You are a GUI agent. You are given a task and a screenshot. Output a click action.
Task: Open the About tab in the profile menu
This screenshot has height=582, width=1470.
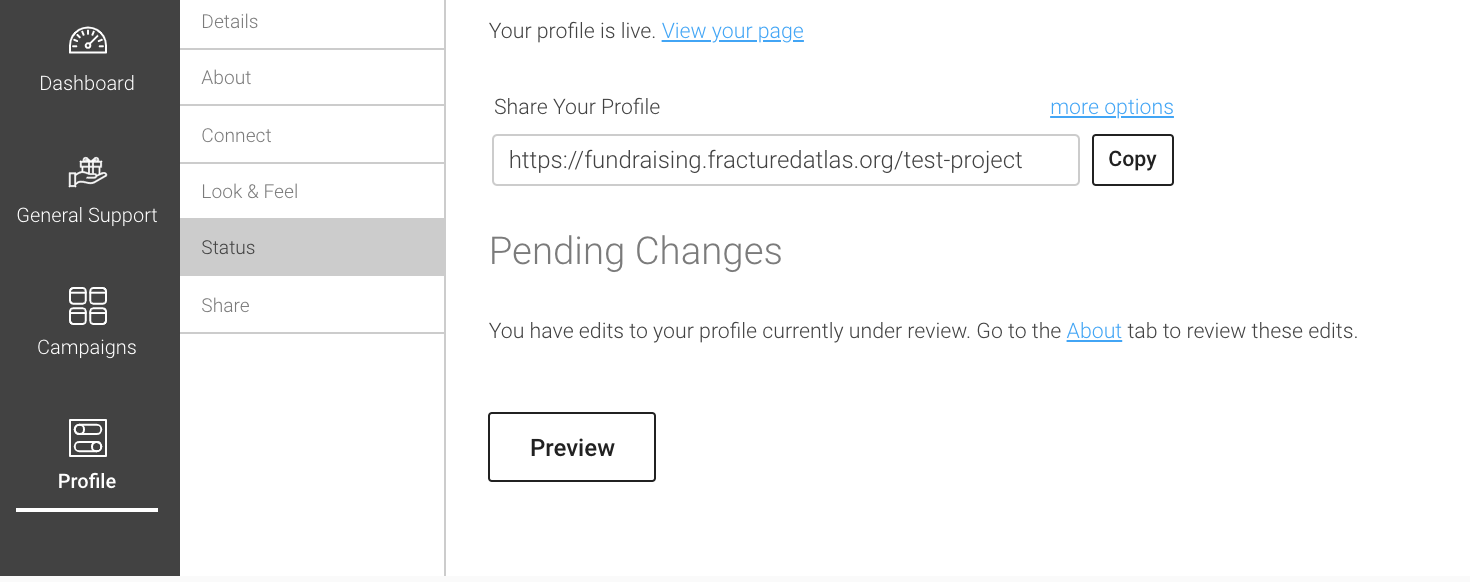tap(312, 77)
